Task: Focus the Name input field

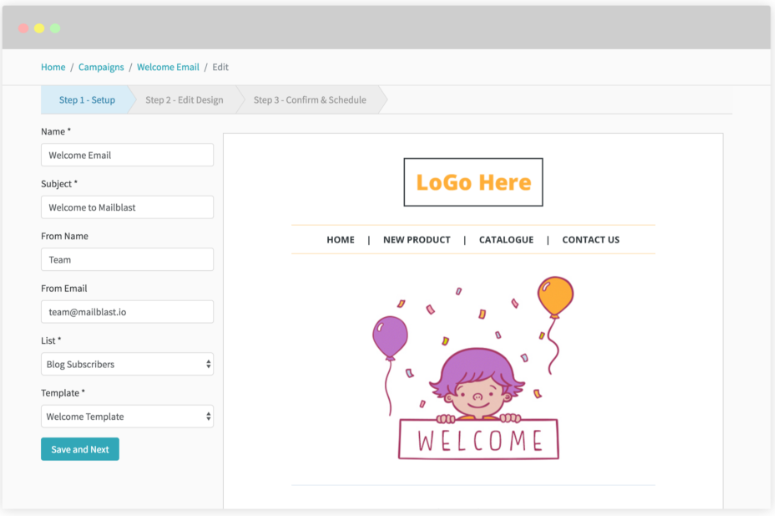Action: click(128, 155)
